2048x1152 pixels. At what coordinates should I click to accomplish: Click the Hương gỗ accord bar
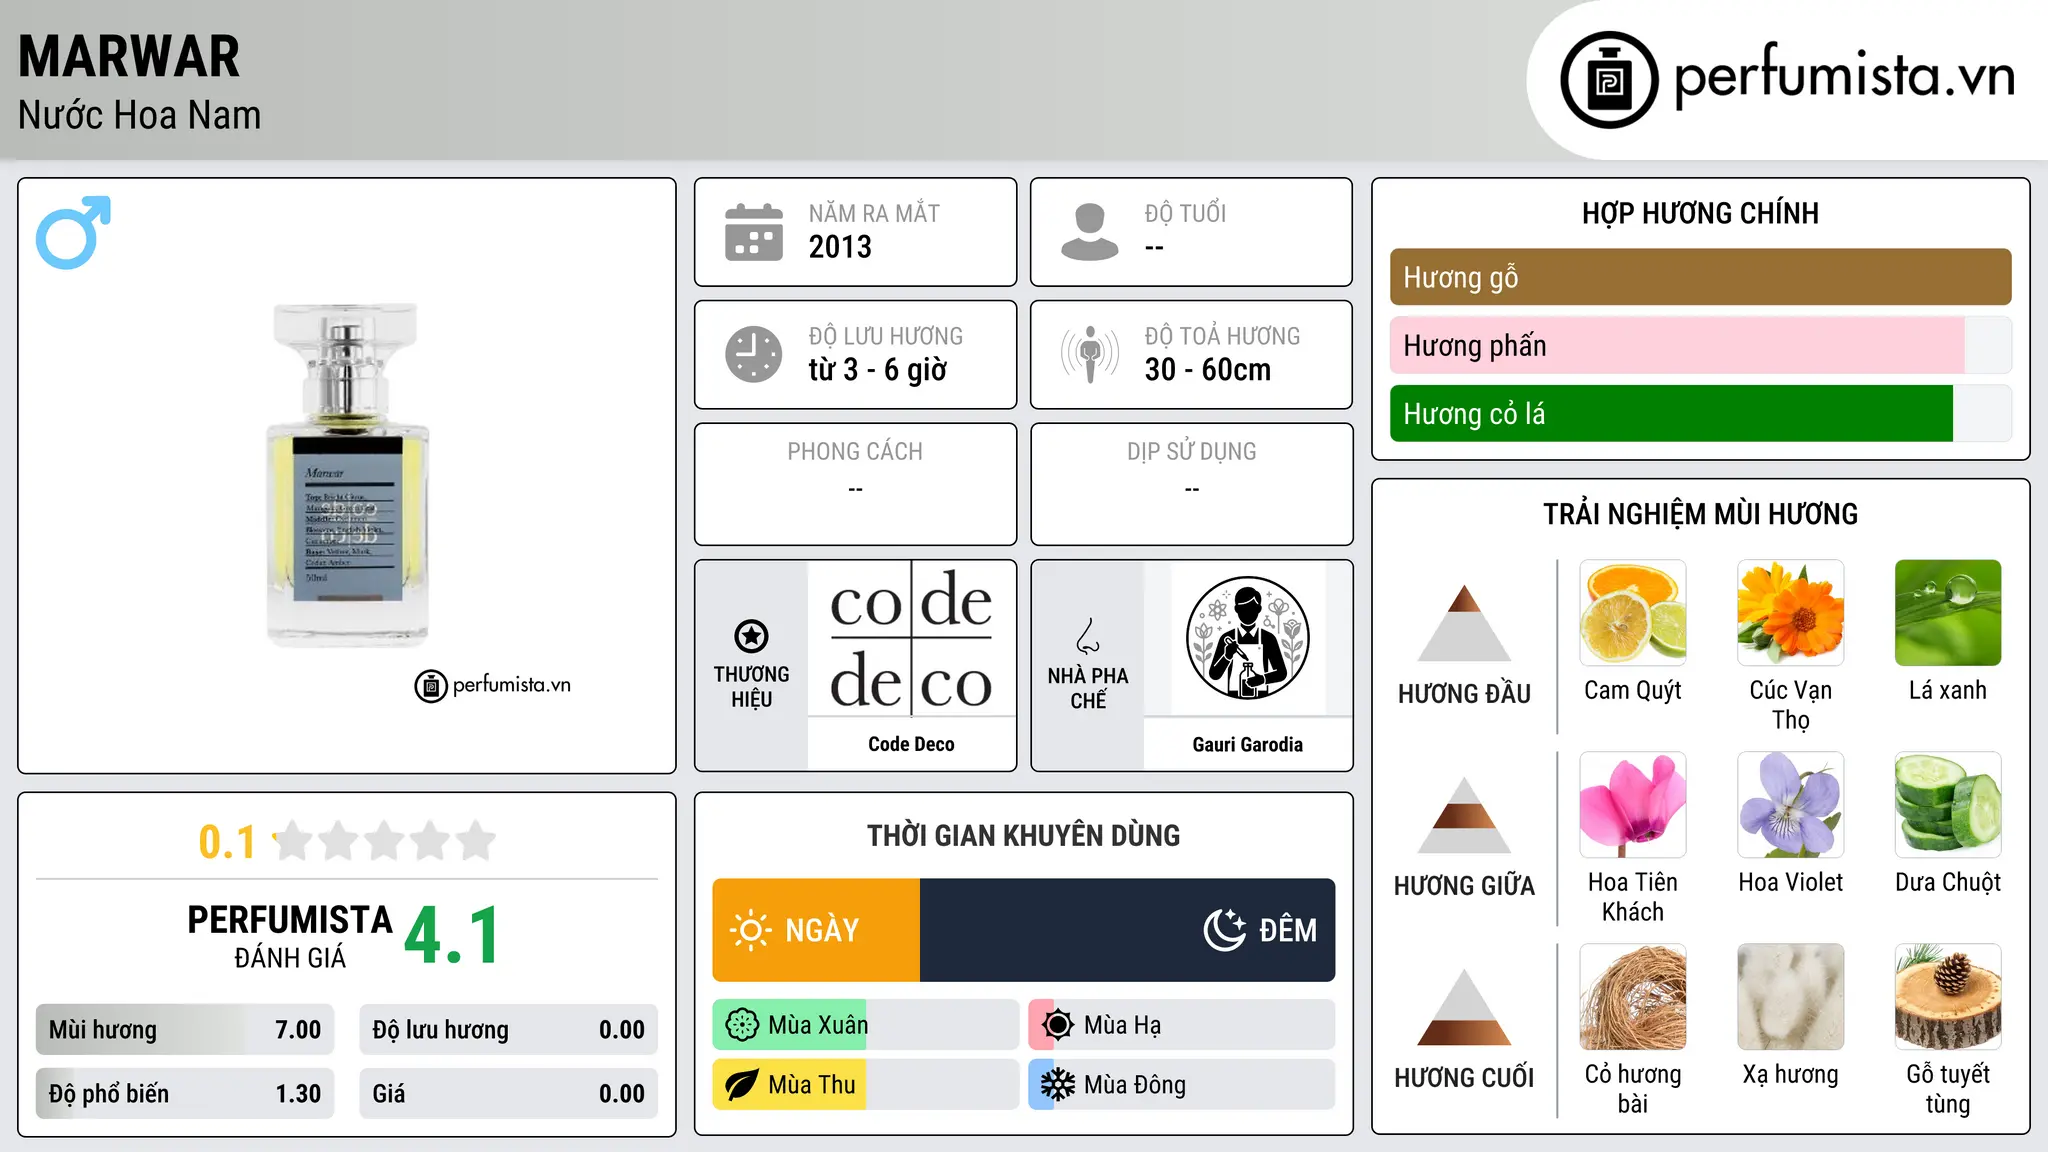click(1700, 277)
